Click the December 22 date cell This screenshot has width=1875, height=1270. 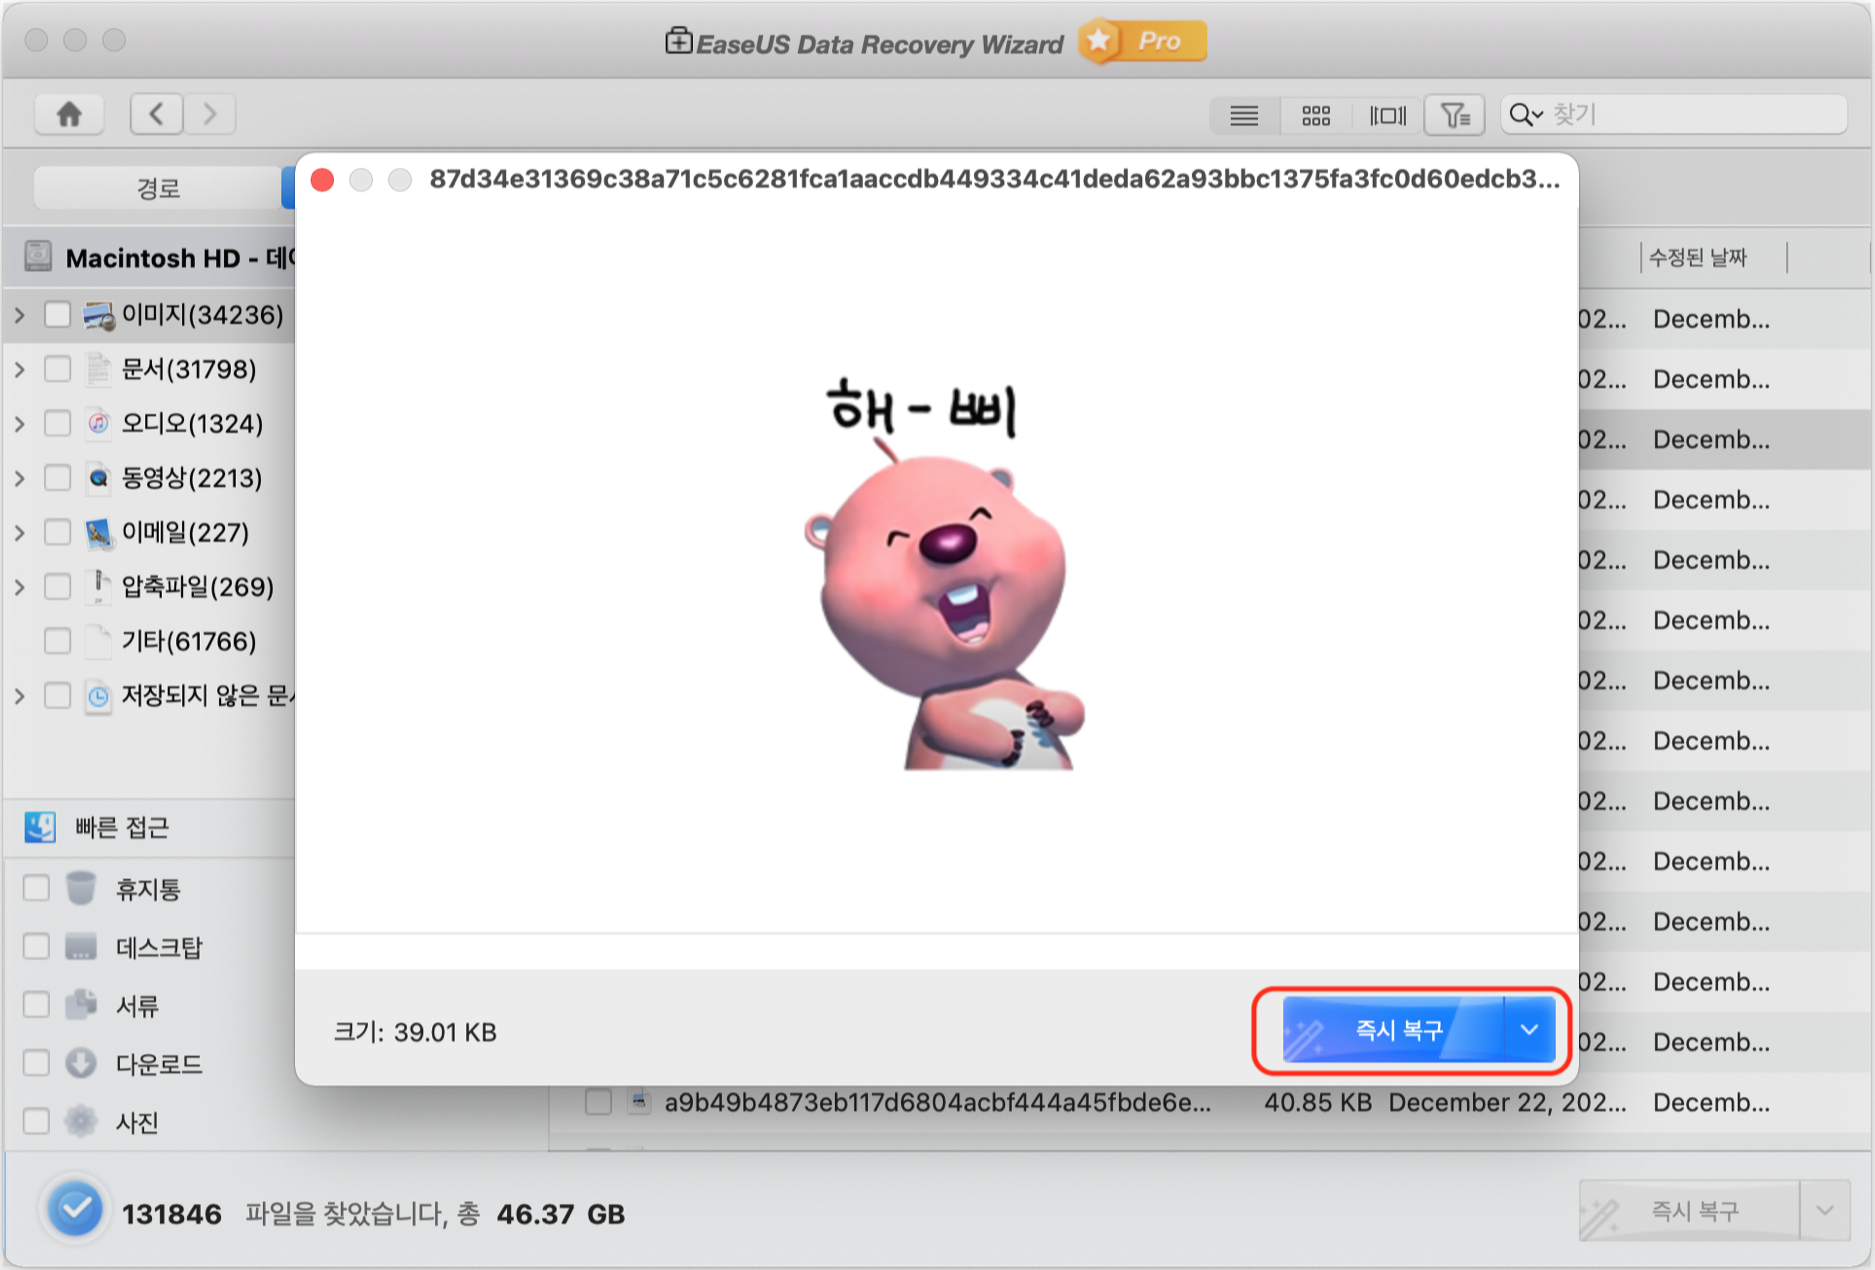[x=1507, y=1102]
